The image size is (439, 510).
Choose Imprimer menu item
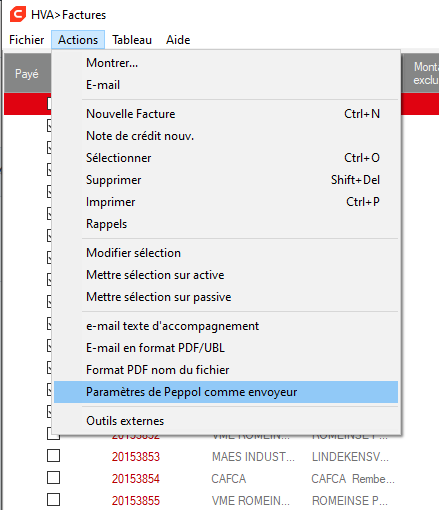tap(226, 202)
